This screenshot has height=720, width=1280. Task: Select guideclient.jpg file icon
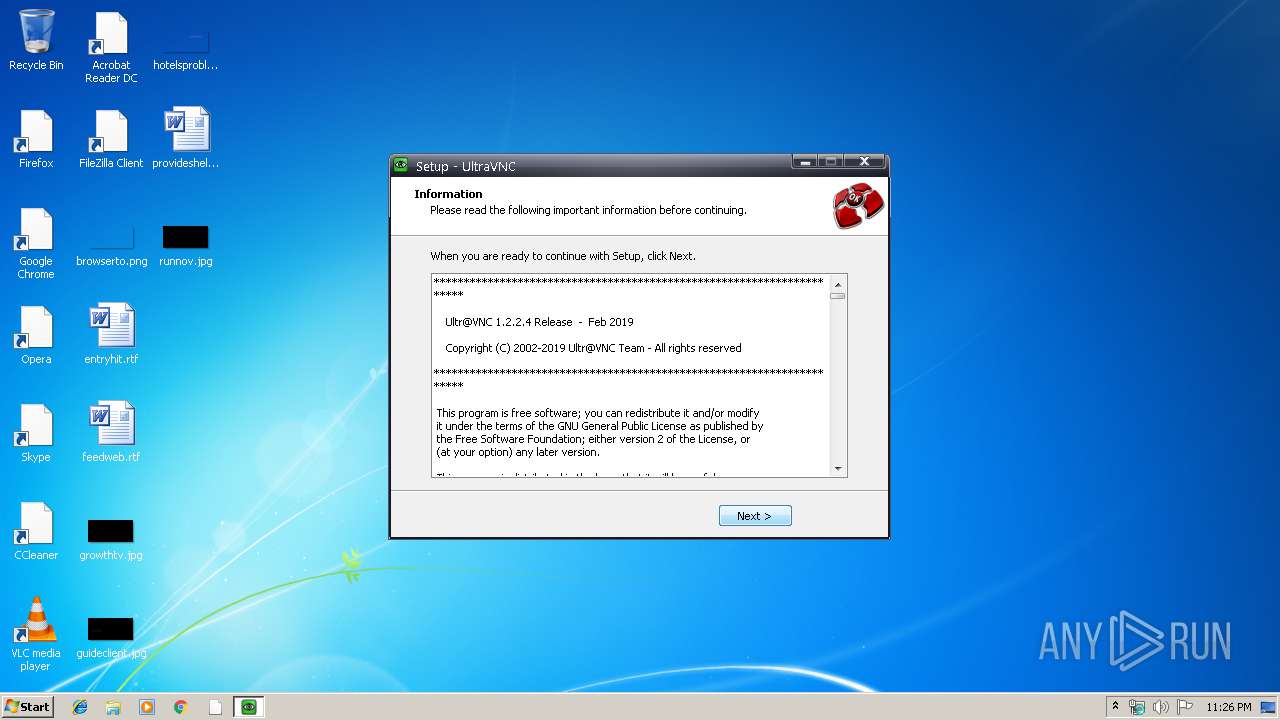point(111,638)
